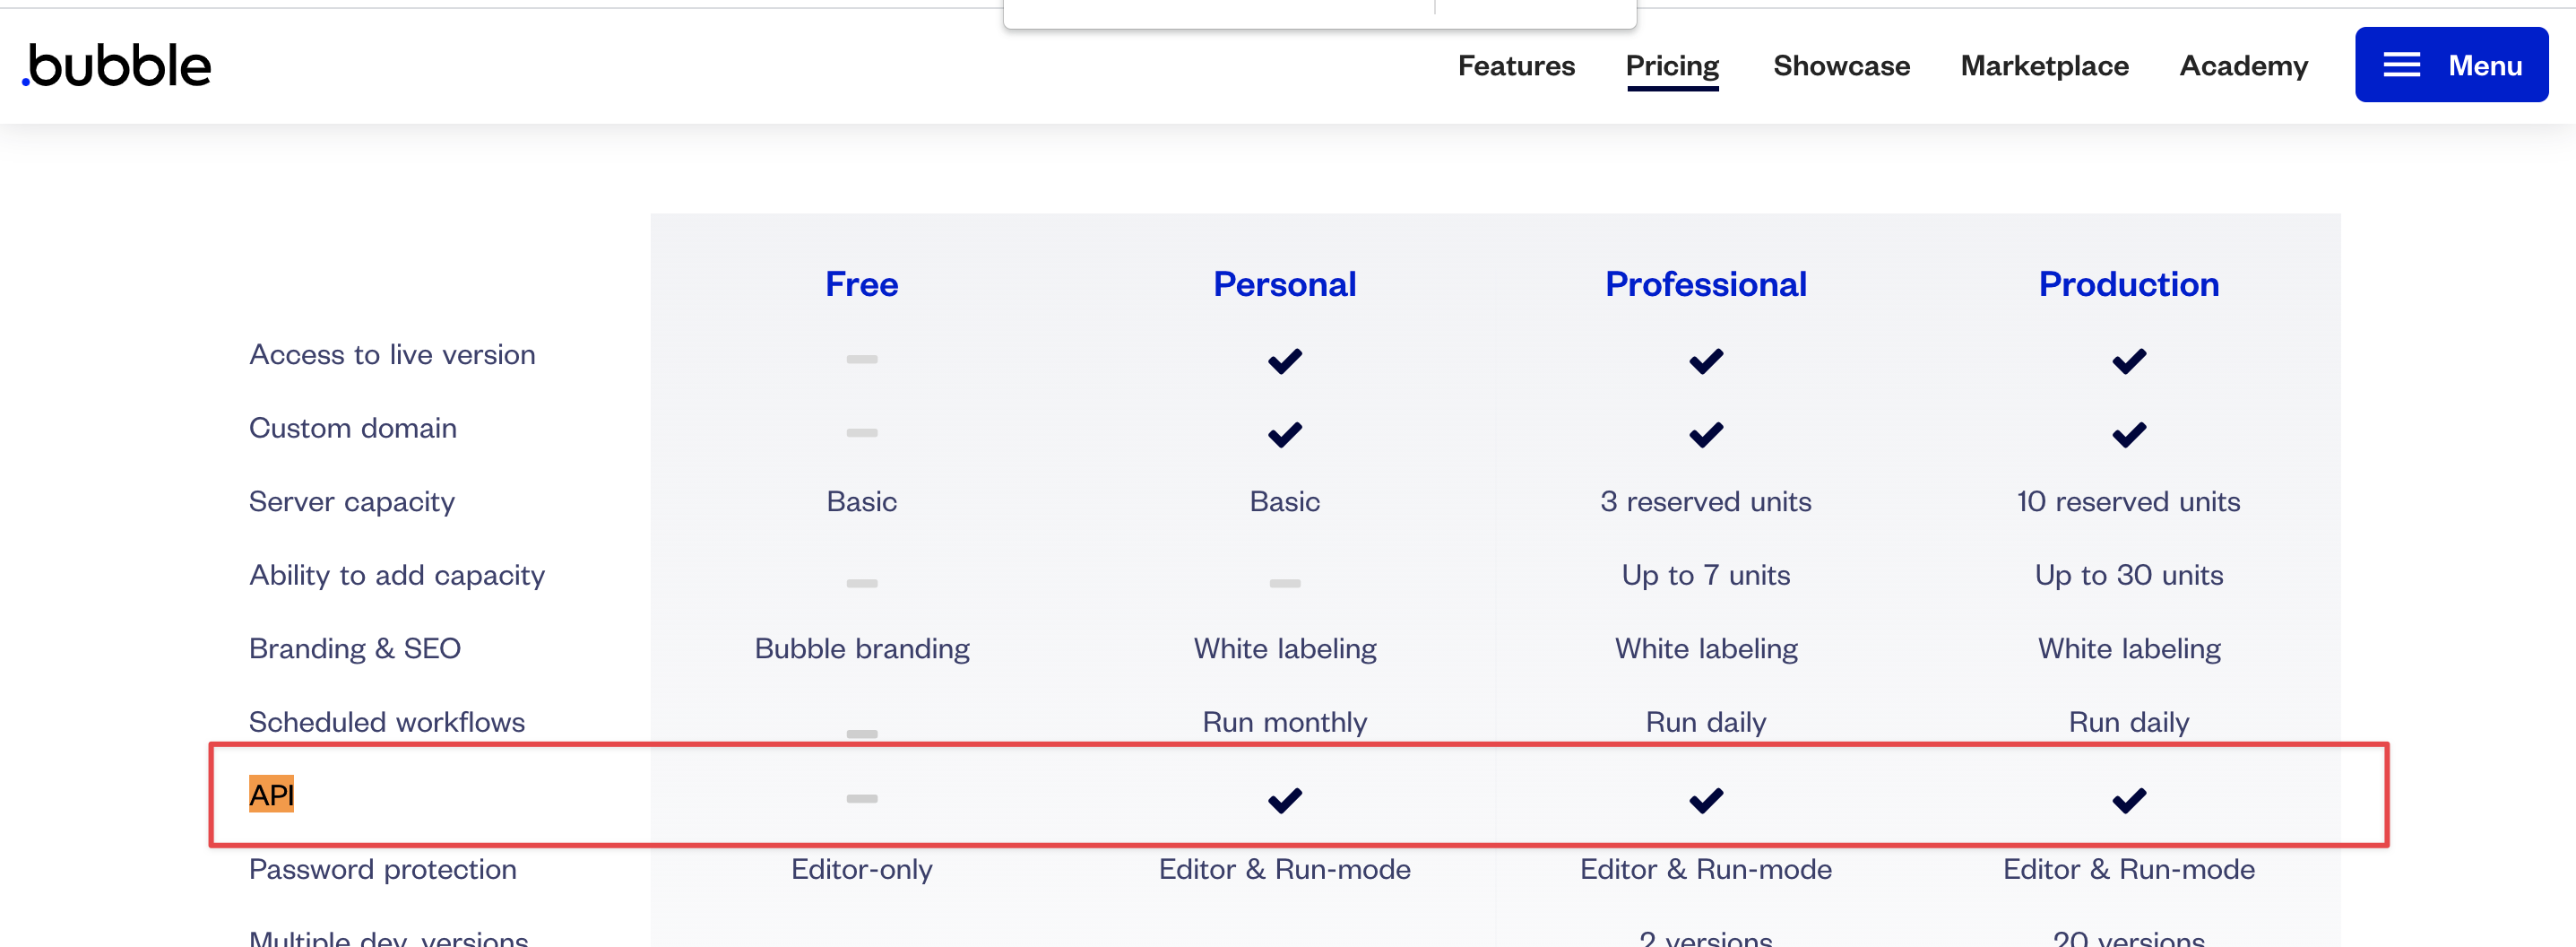Open the Marketplace link
2576x947 pixels.
2044,66
